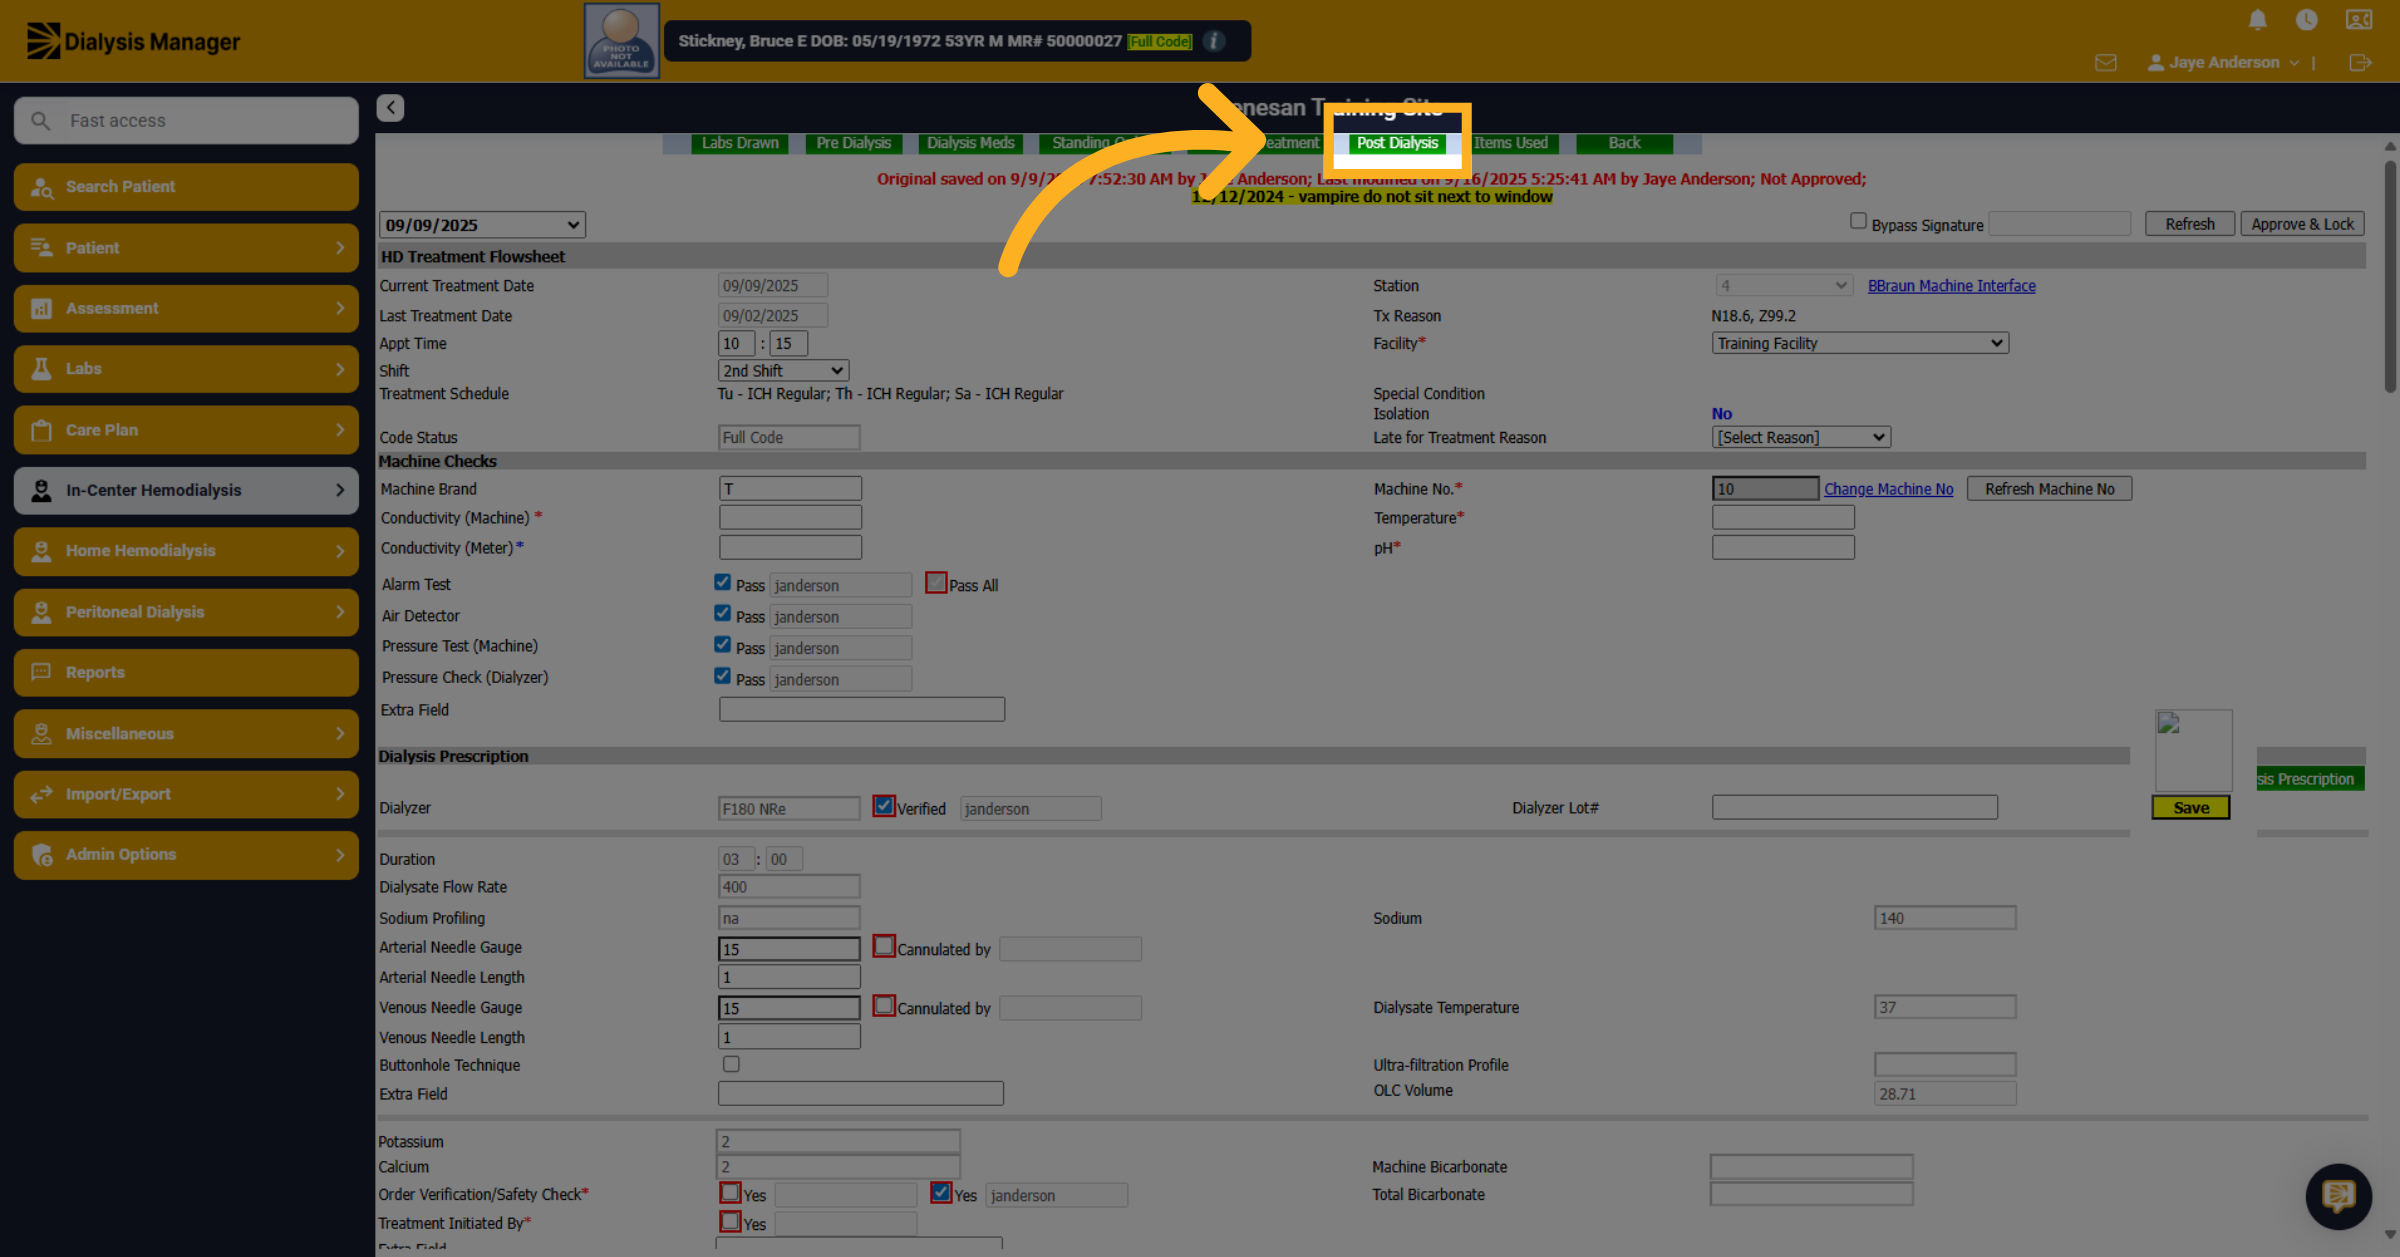
Task: Open the notifications bell icon
Action: 2257,20
